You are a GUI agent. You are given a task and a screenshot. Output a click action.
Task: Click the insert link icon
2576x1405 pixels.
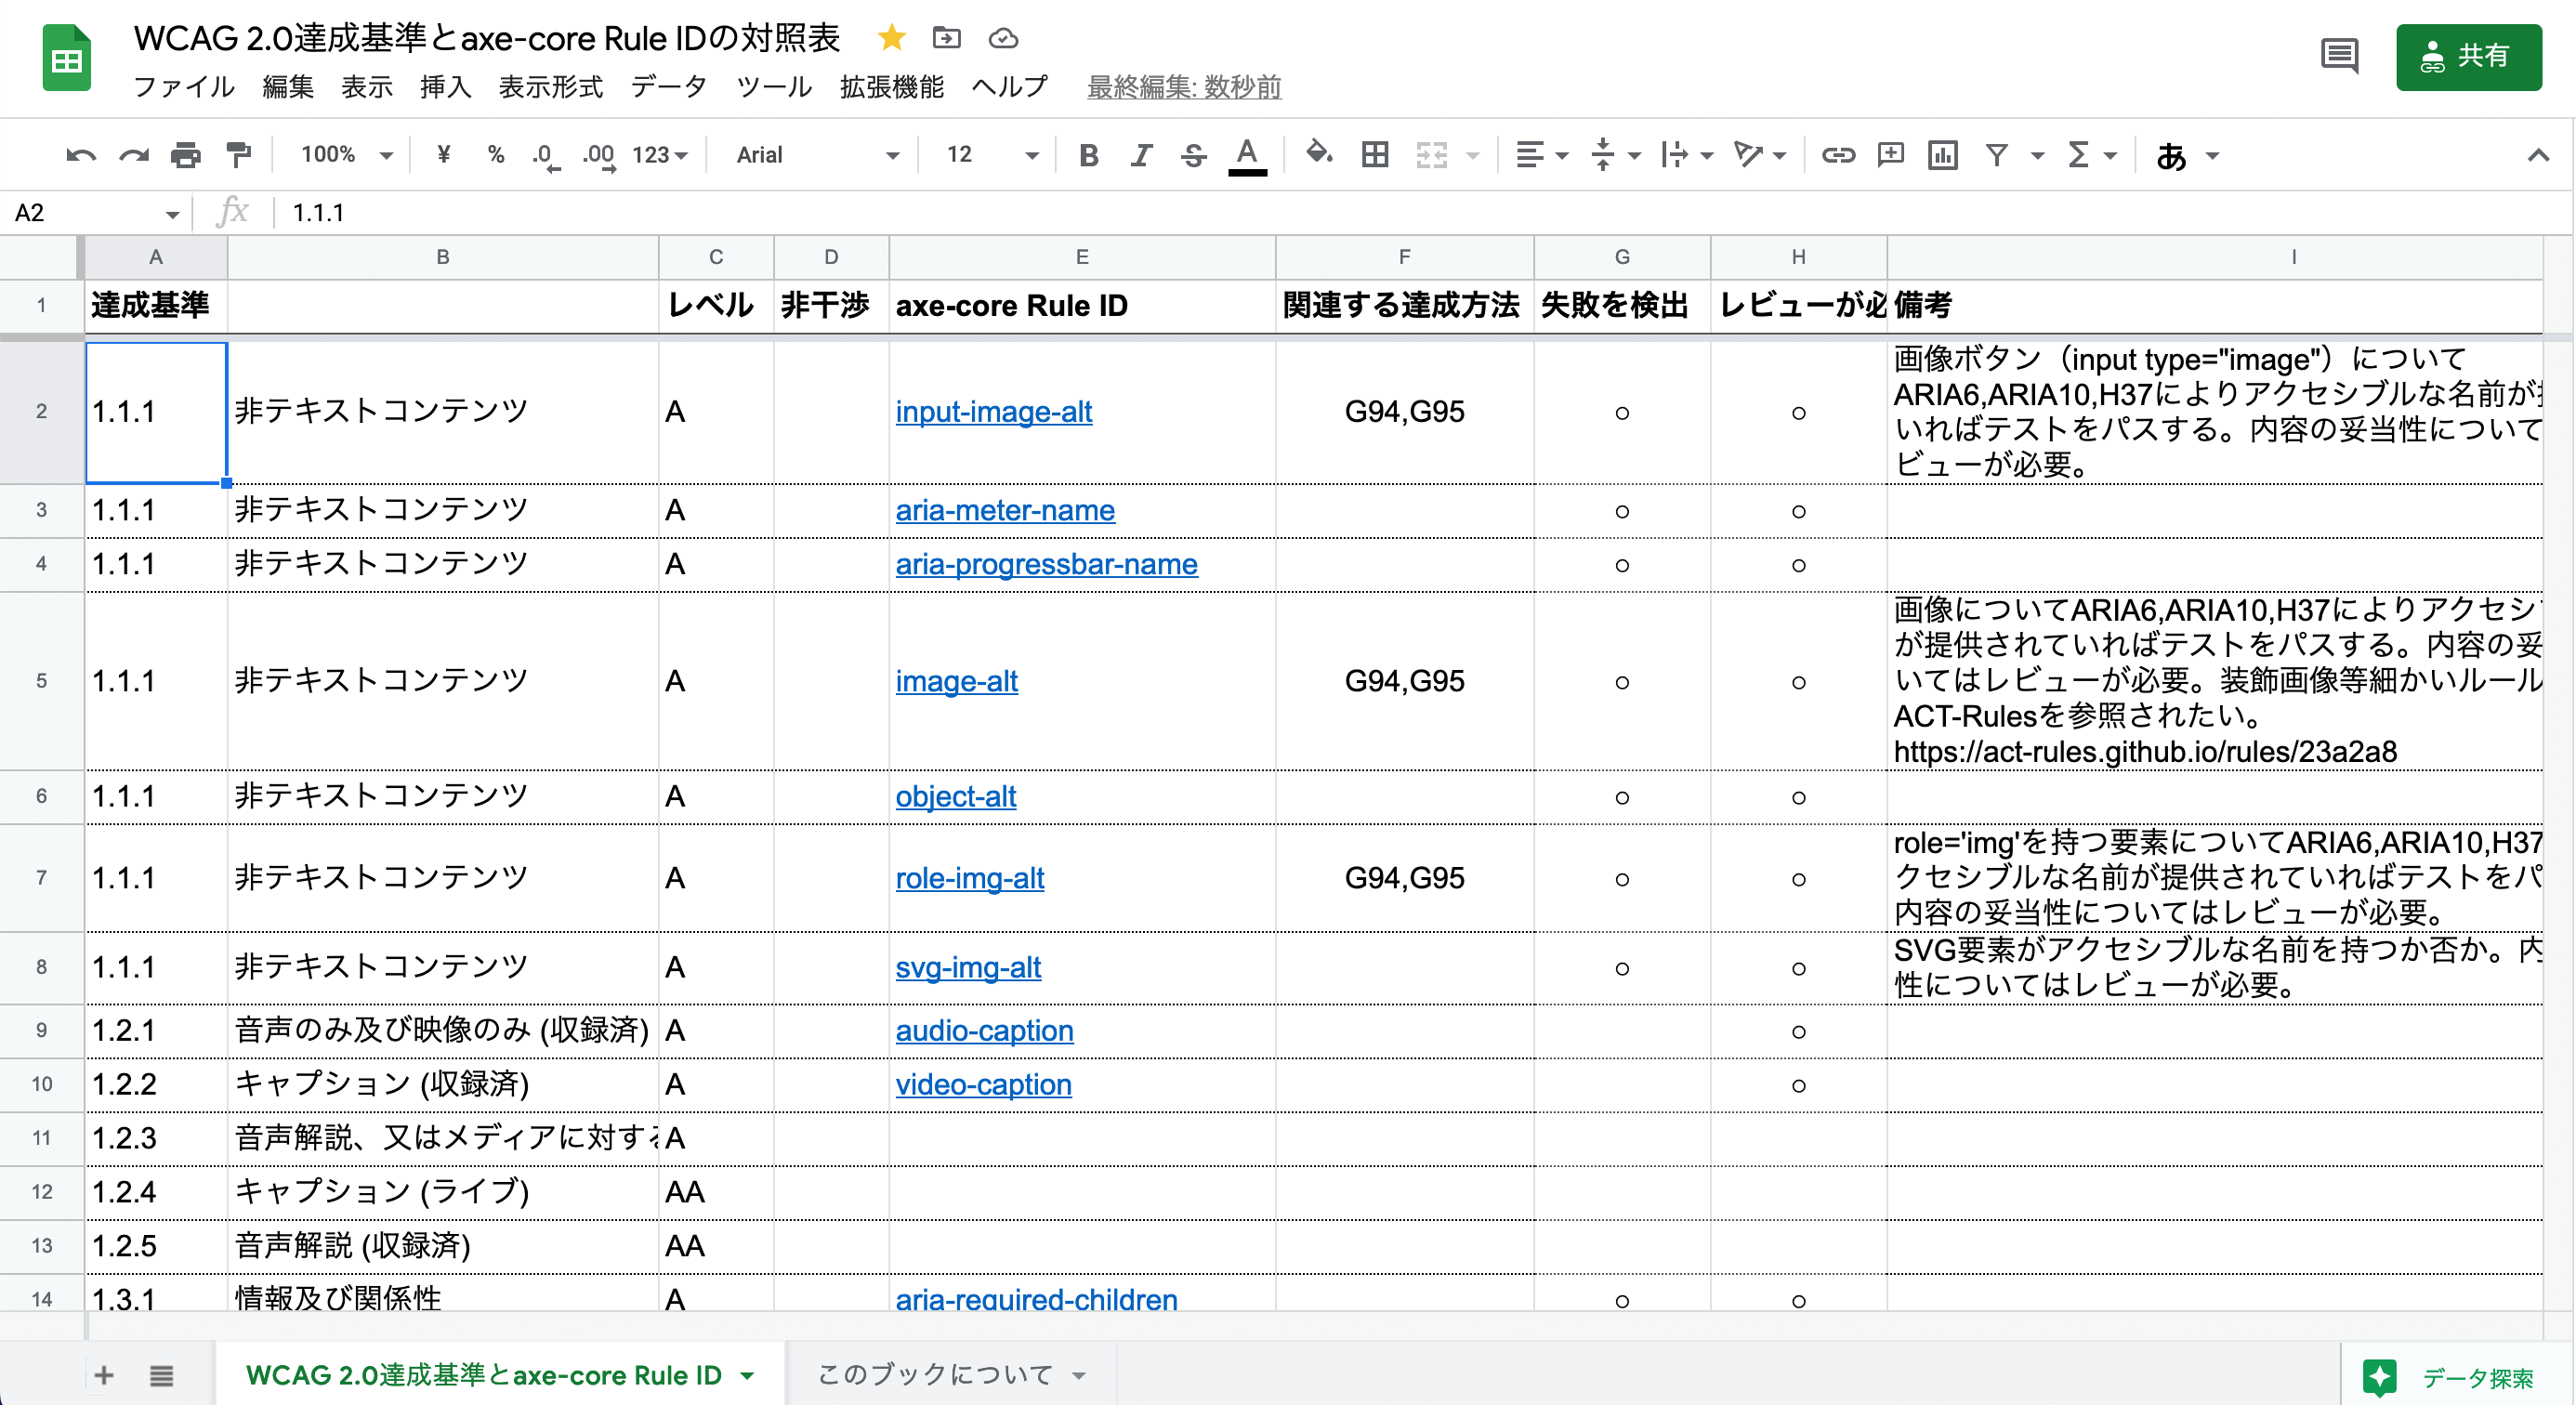pyautogui.click(x=1838, y=155)
